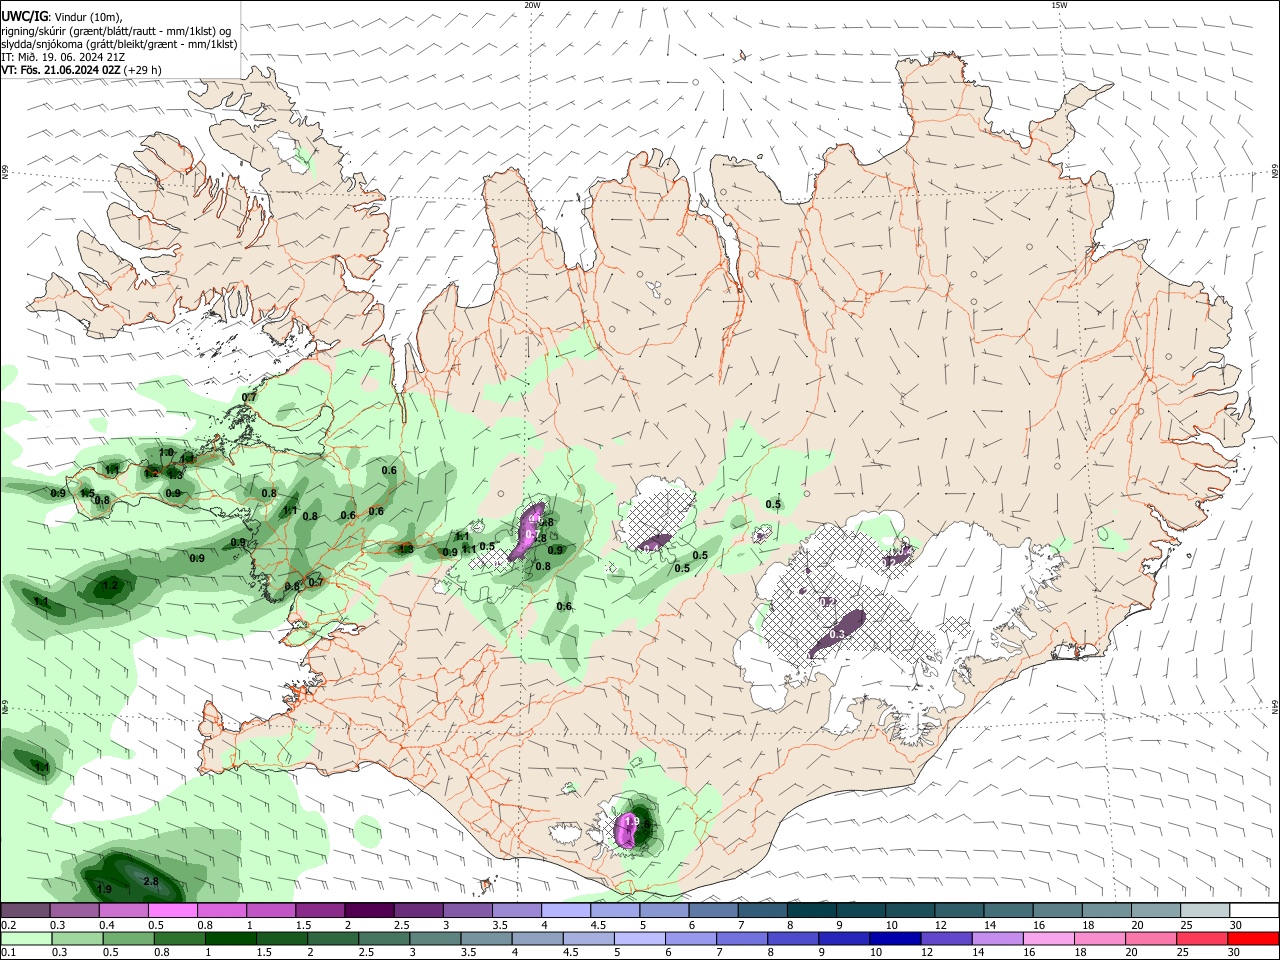
Task: Select the pale green 0.1 mm rain swatch
Action: click(25, 938)
